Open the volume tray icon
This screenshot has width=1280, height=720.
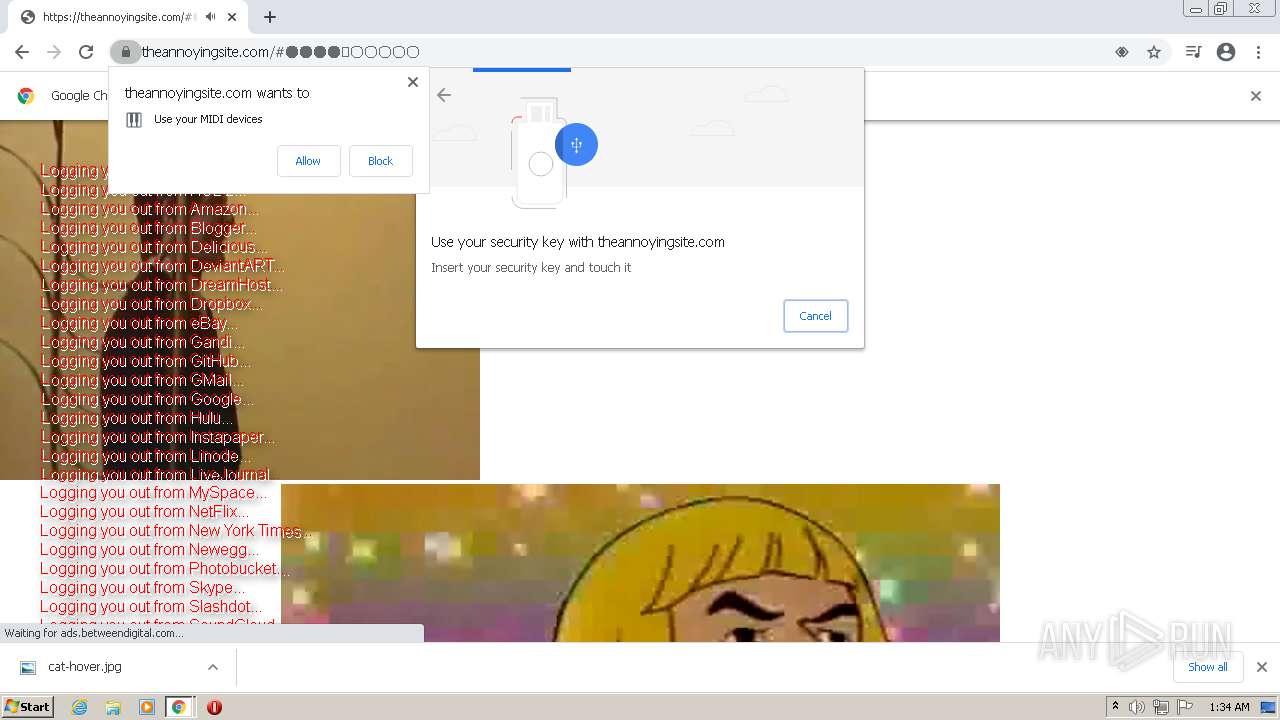coord(1137,707)
